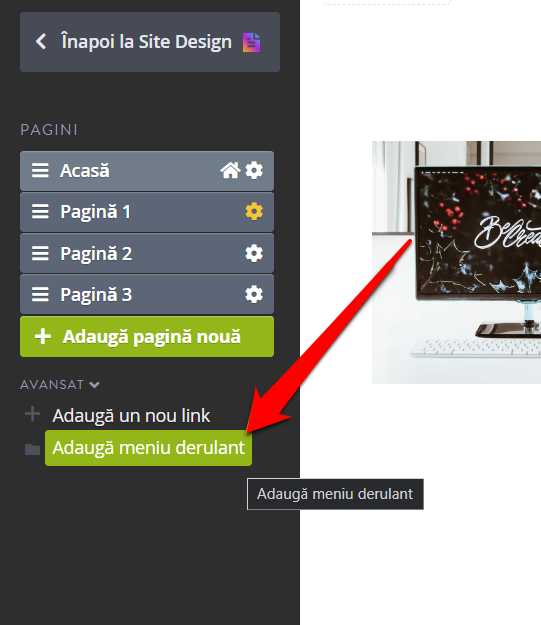541x625 pixels.
Task: Click the hamburger handle of Pagină 2
Action: pos(40,253)
